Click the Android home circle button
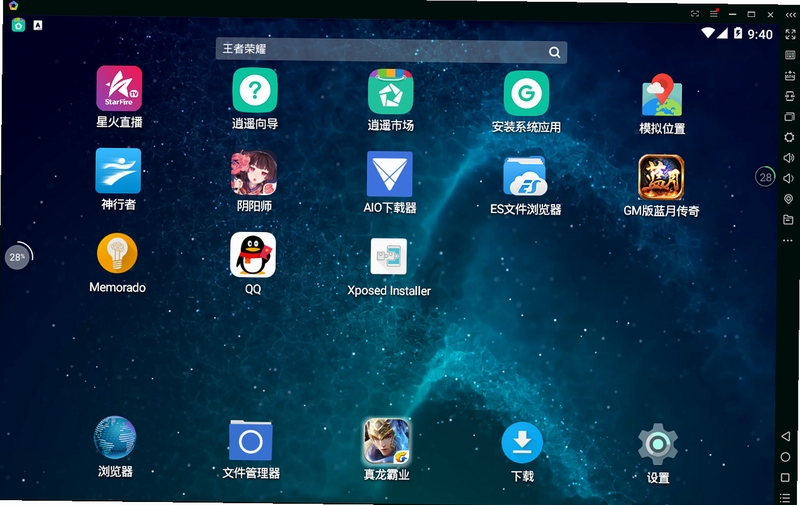 click(785, 457)
